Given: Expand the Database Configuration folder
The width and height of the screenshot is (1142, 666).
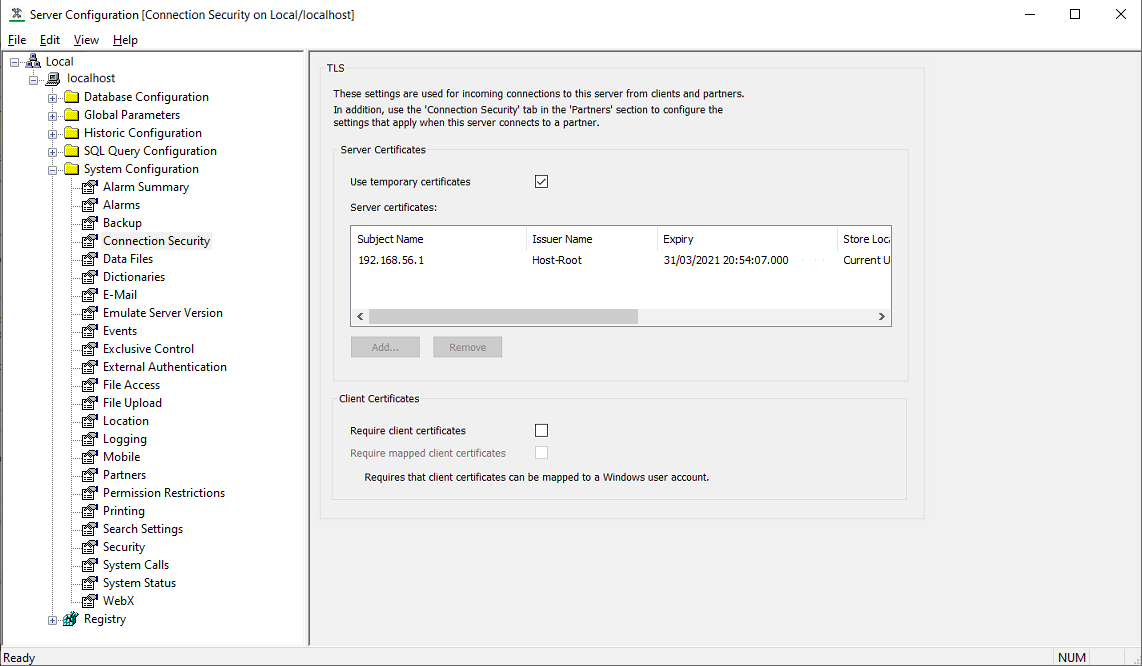Looking at the screenshot, I should (51, 96).
